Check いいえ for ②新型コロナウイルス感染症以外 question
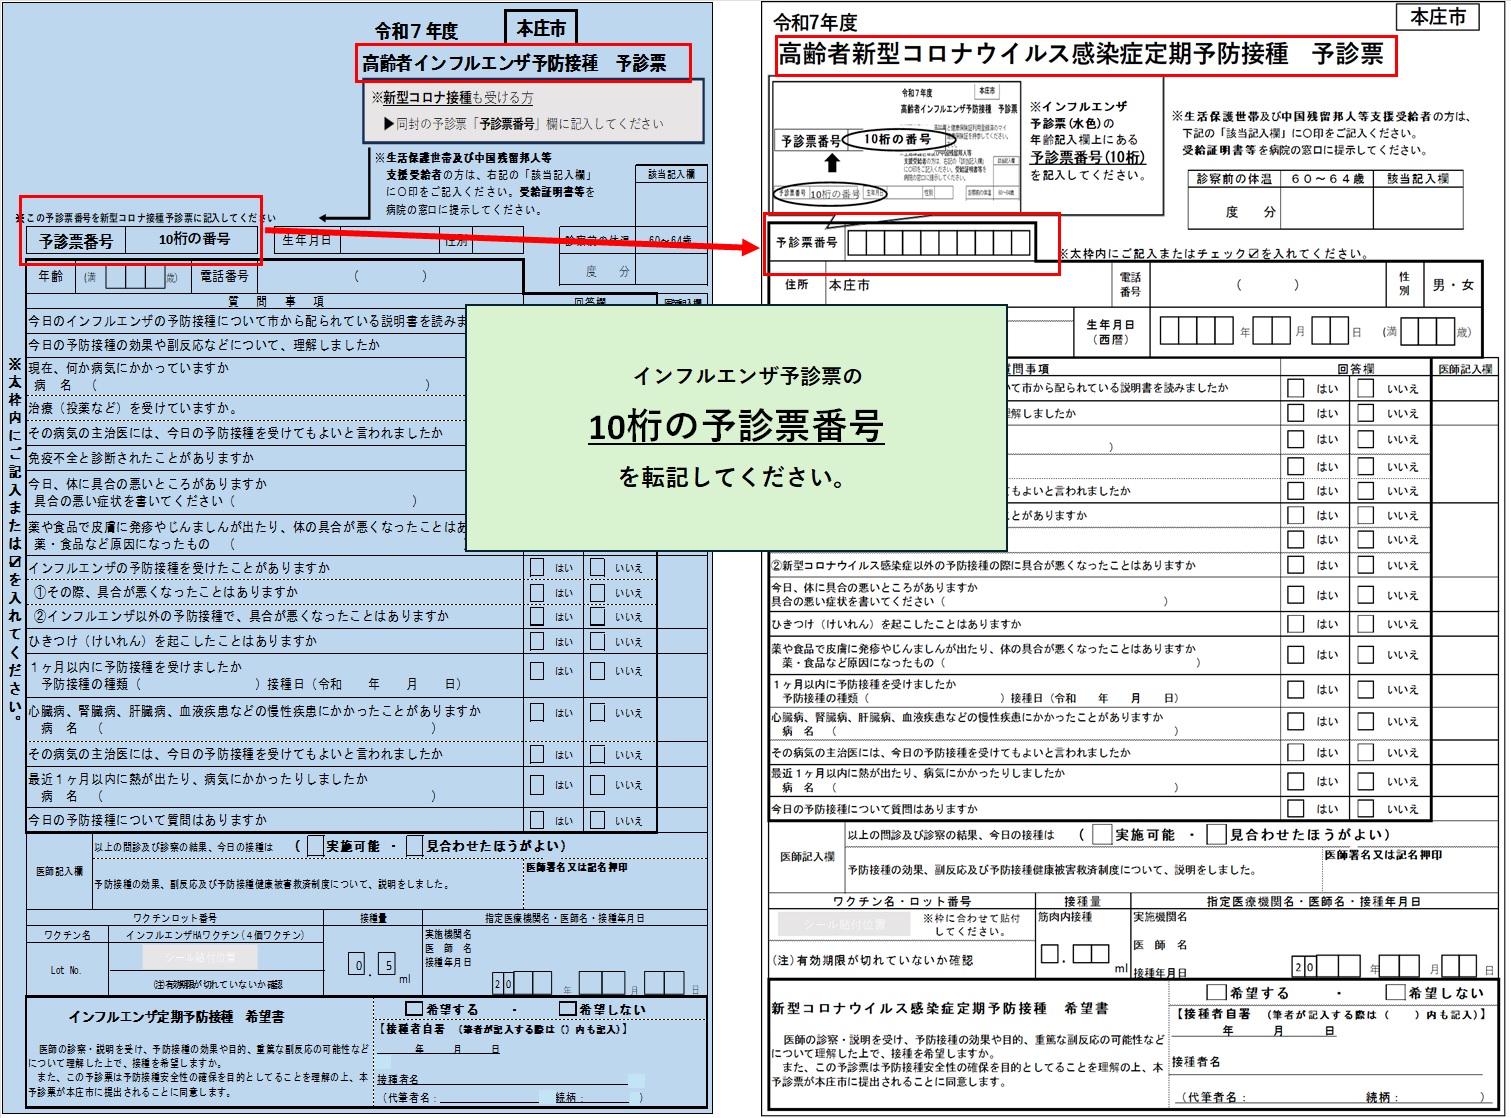The image size is (1511, 1118). [1365, 565]
